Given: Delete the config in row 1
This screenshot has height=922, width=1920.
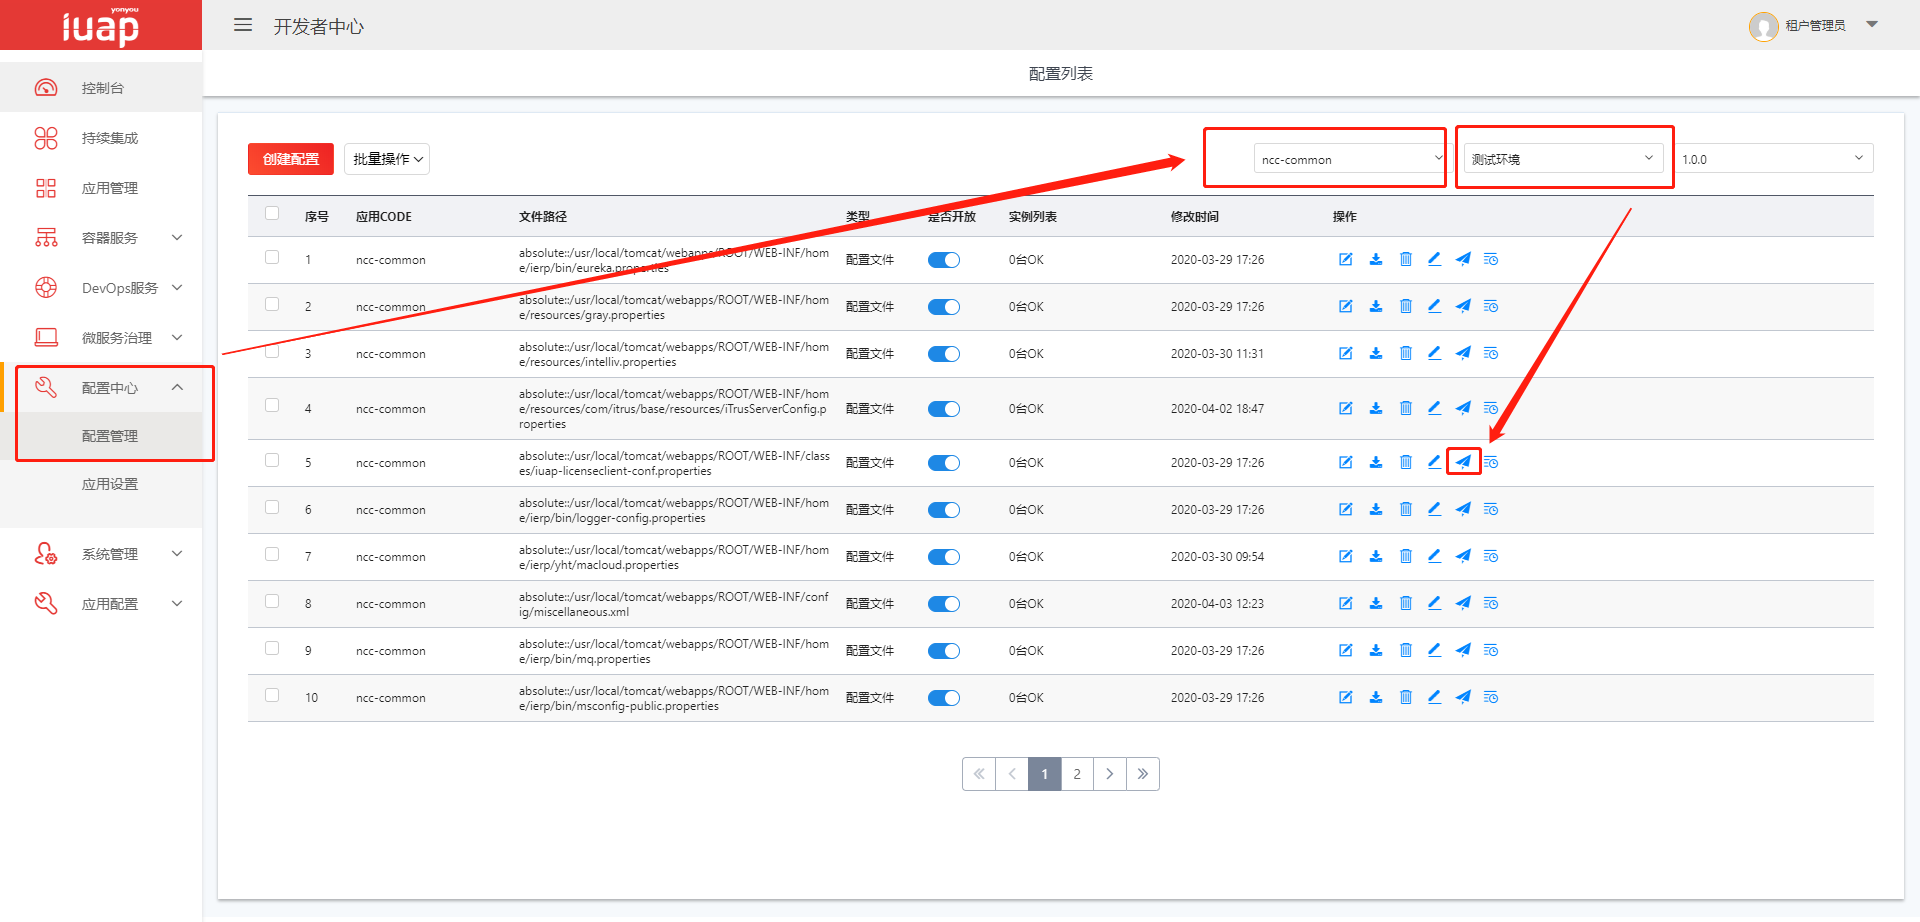Looking at the screenshot, I should coord(1405,259).
